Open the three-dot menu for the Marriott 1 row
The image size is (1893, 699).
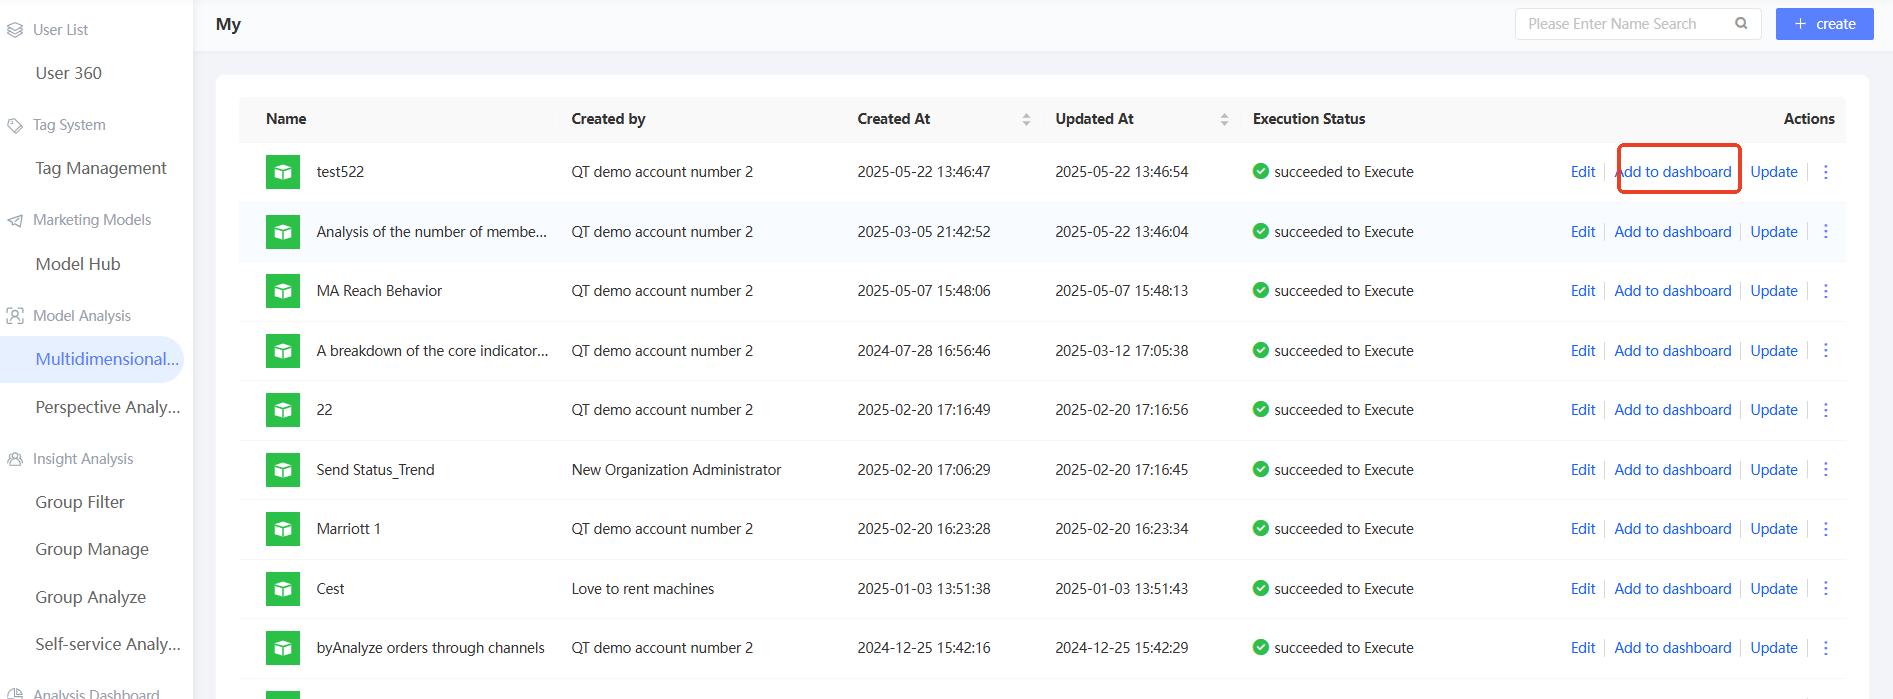point(1826,529)
